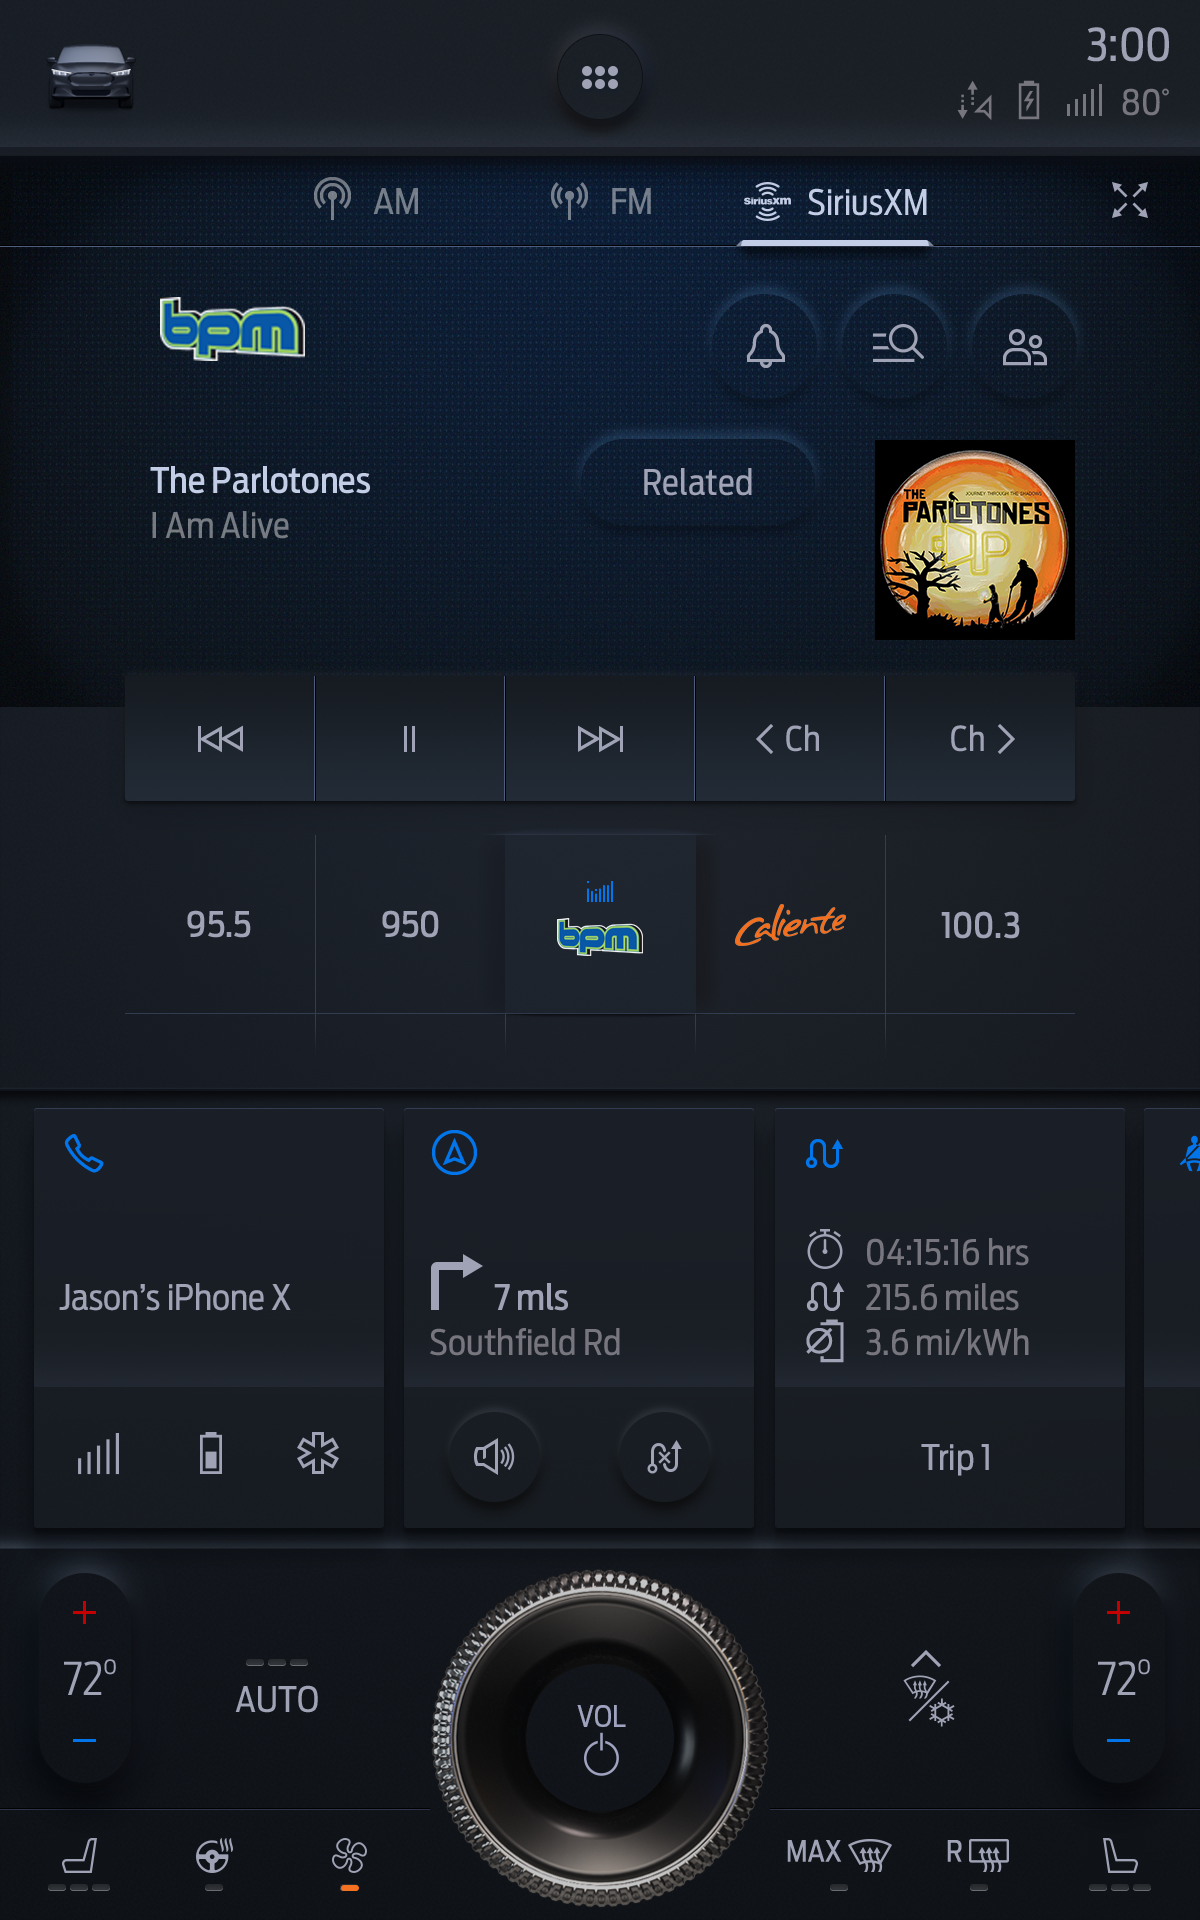Collapse the audio panel with arrows icon
Image resolution: width=1200 pixels, height=1920 pixels.
coord(1130,200)
